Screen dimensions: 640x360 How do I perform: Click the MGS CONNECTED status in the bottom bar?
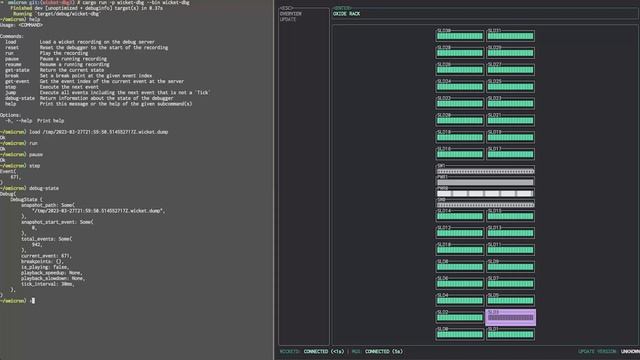tap(377, 351)
